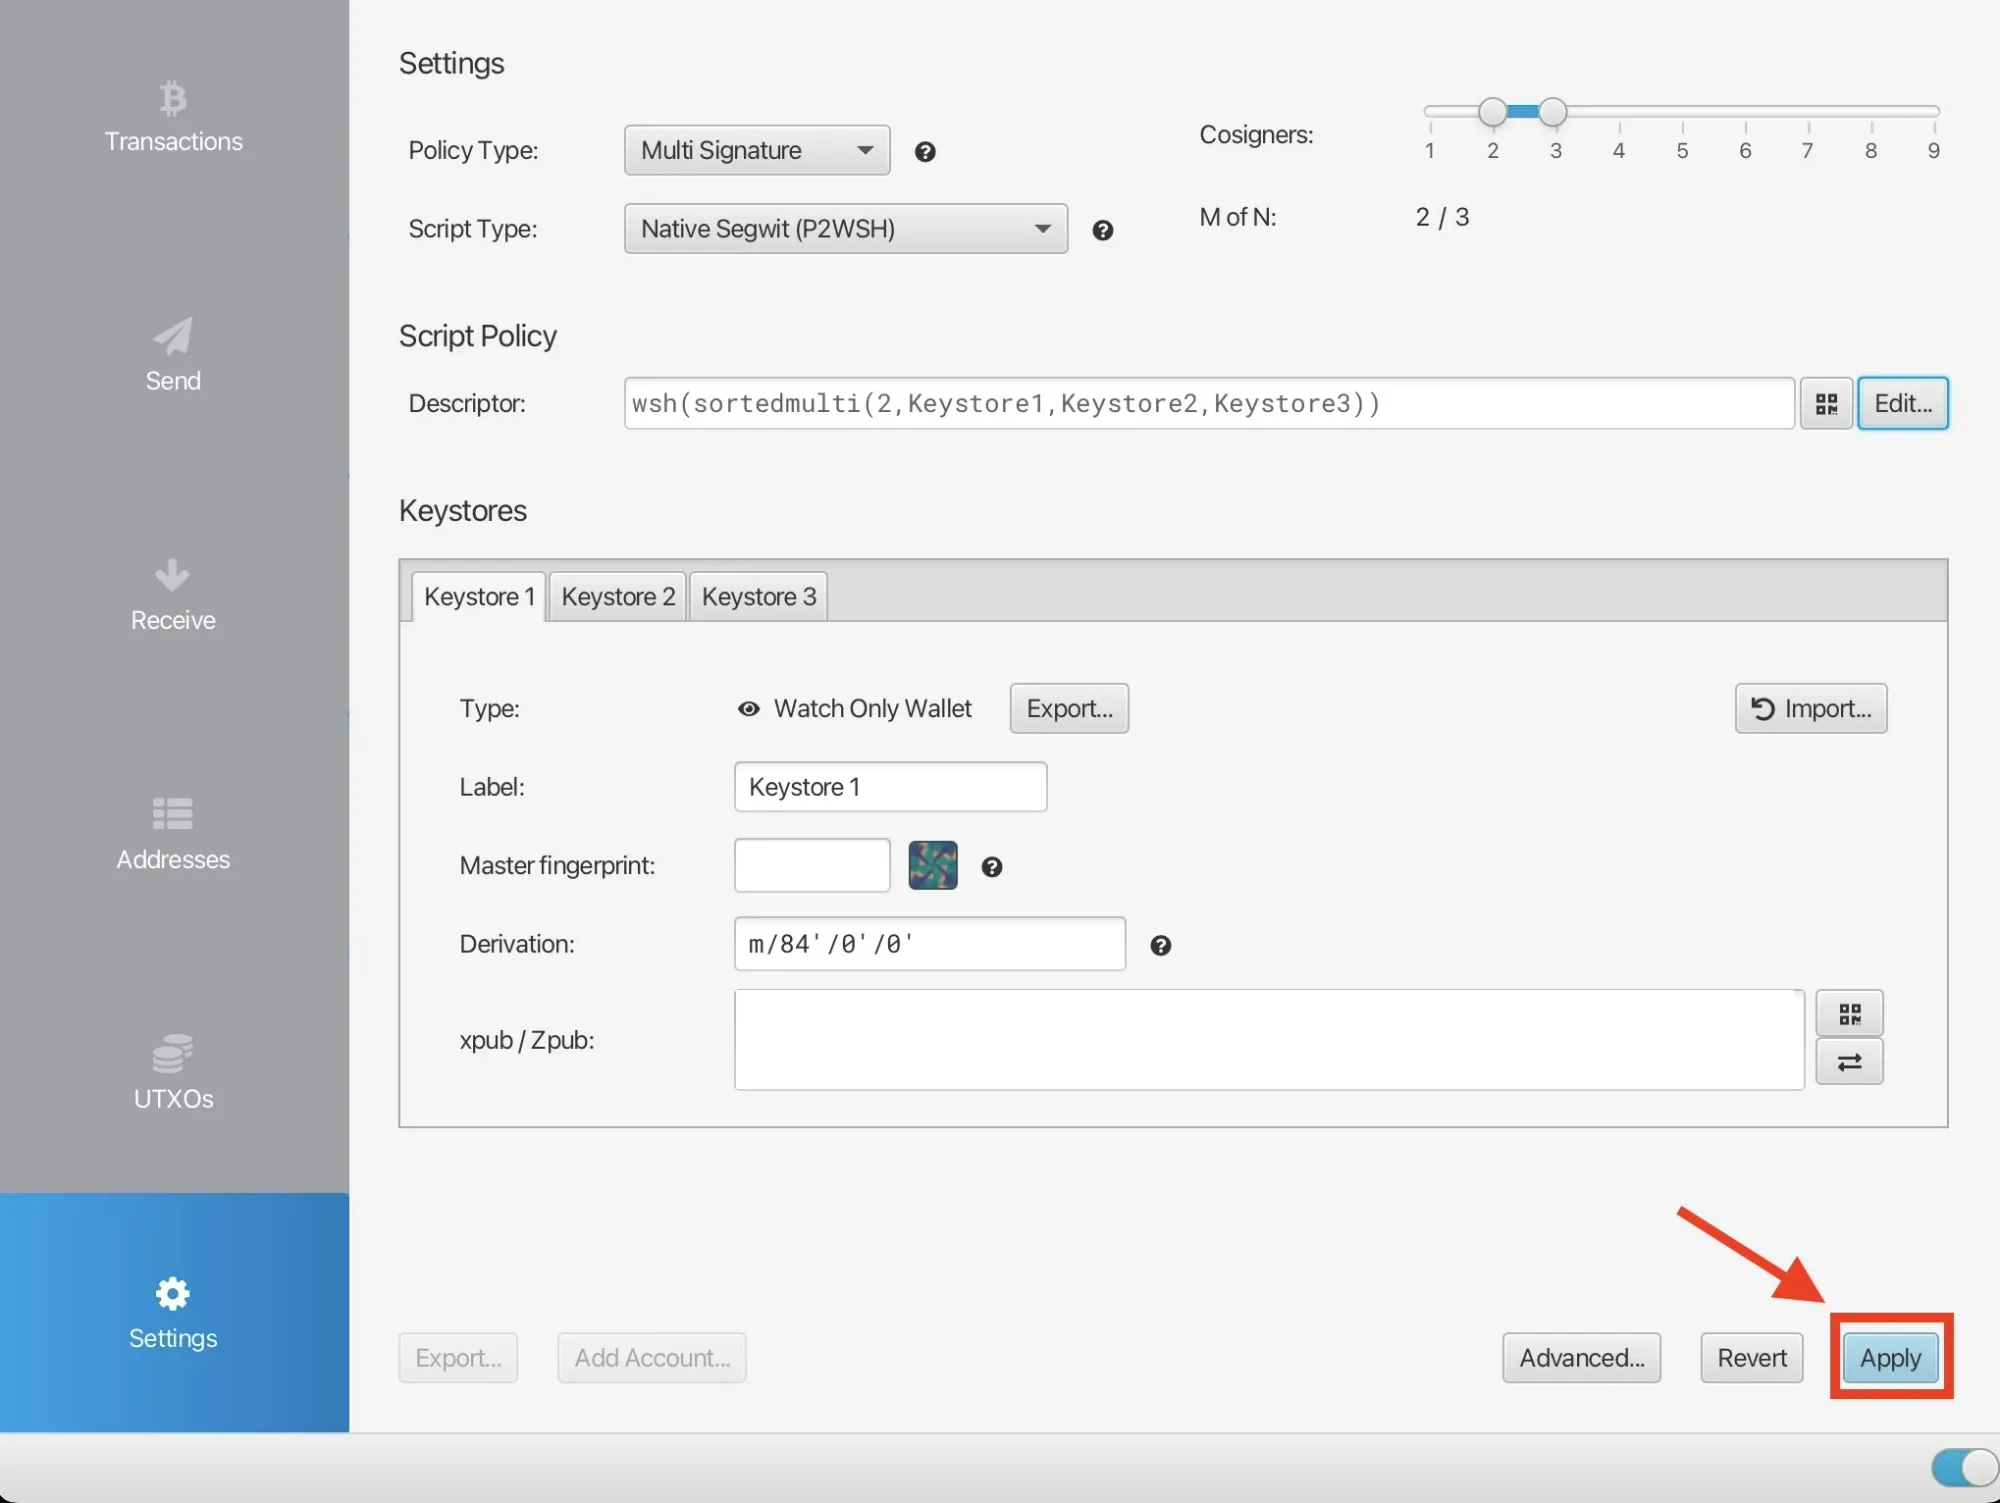Open the Policy Type dropdown
Viewport: 2000px width, 1503px height.
click(757, 150)
